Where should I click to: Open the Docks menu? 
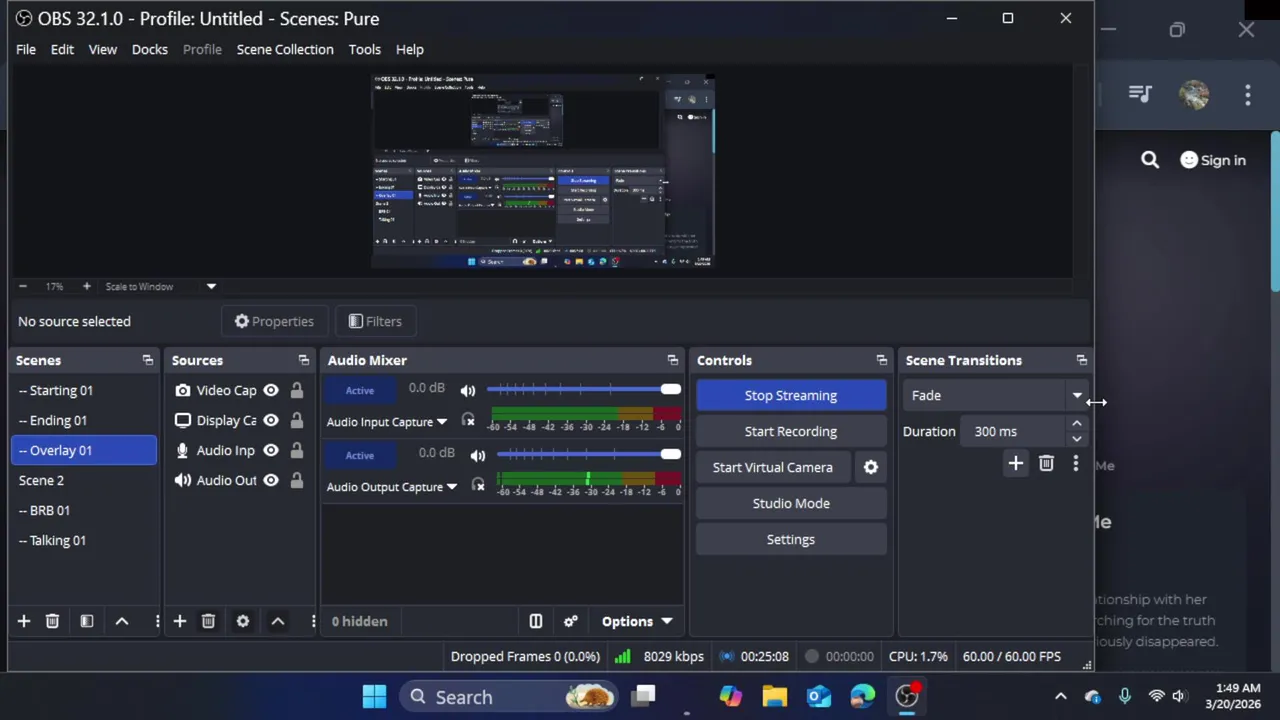(150, 49)
